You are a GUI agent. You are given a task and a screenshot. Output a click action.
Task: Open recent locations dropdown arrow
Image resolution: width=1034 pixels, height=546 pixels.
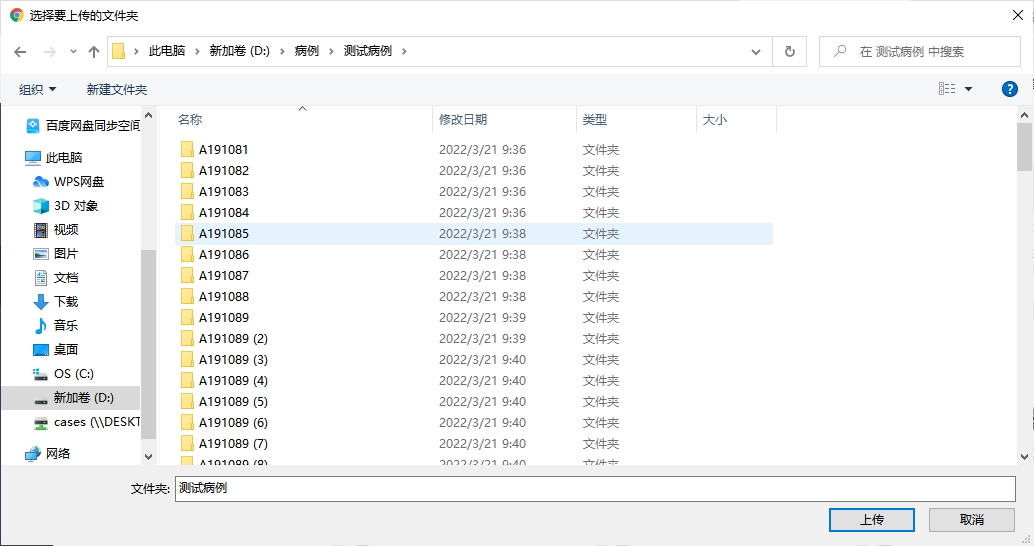(73, 52)
